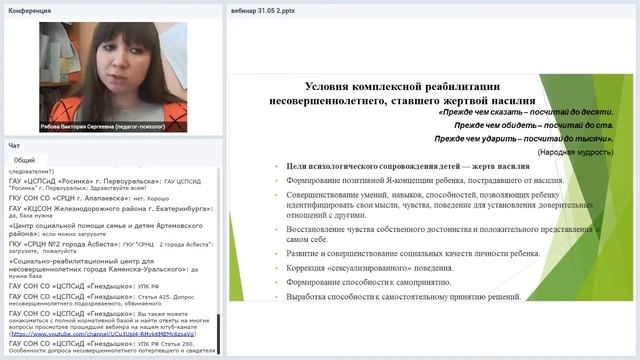The image size is (640, 360).
Task: Click the bullet 'Восстановление чувства собственного достоинства'
Action: point(443,234)
